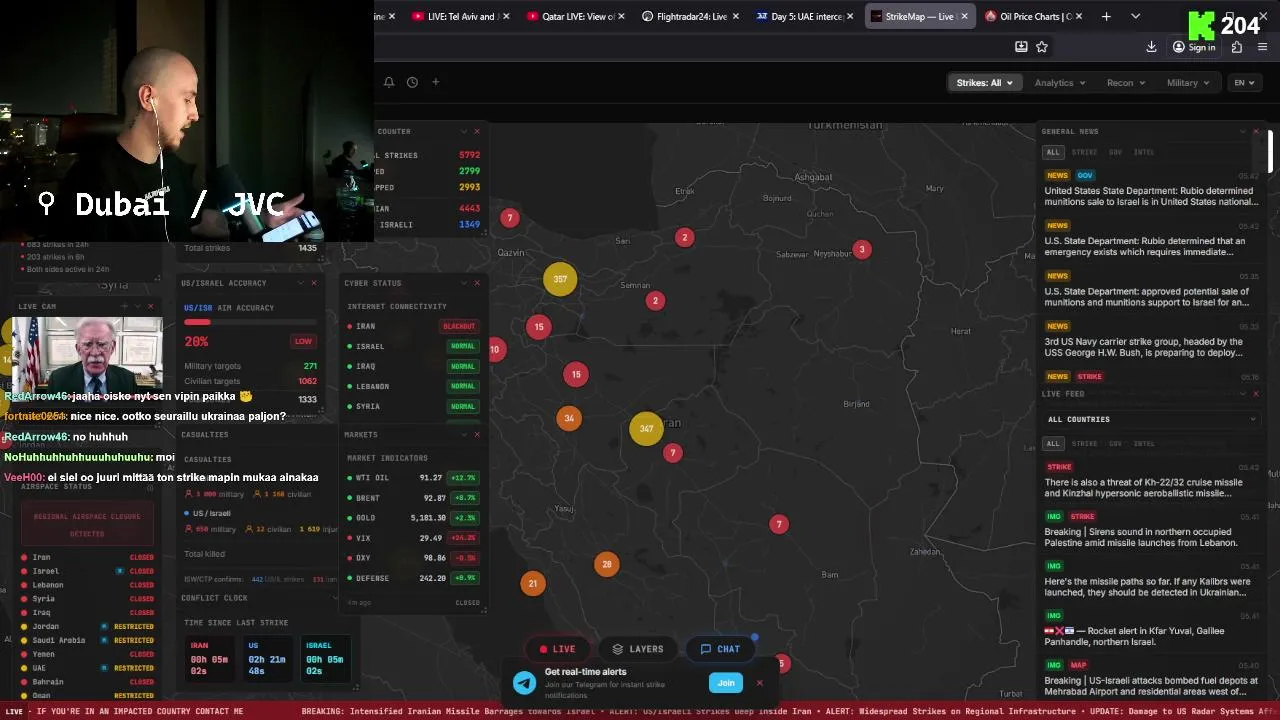This screenshot has width=1280, height=720.
Task: Select GOV filter in General News
Action: 1115,152
